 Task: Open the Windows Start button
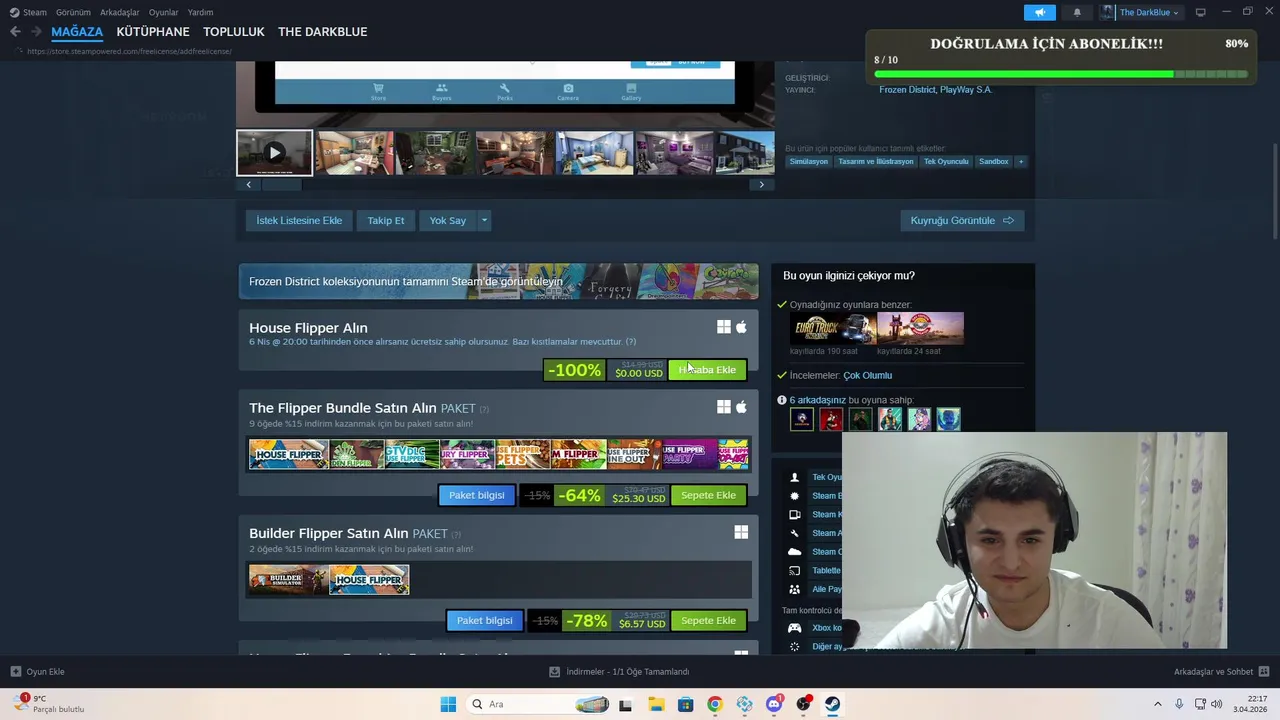click(x=448, y=704)
